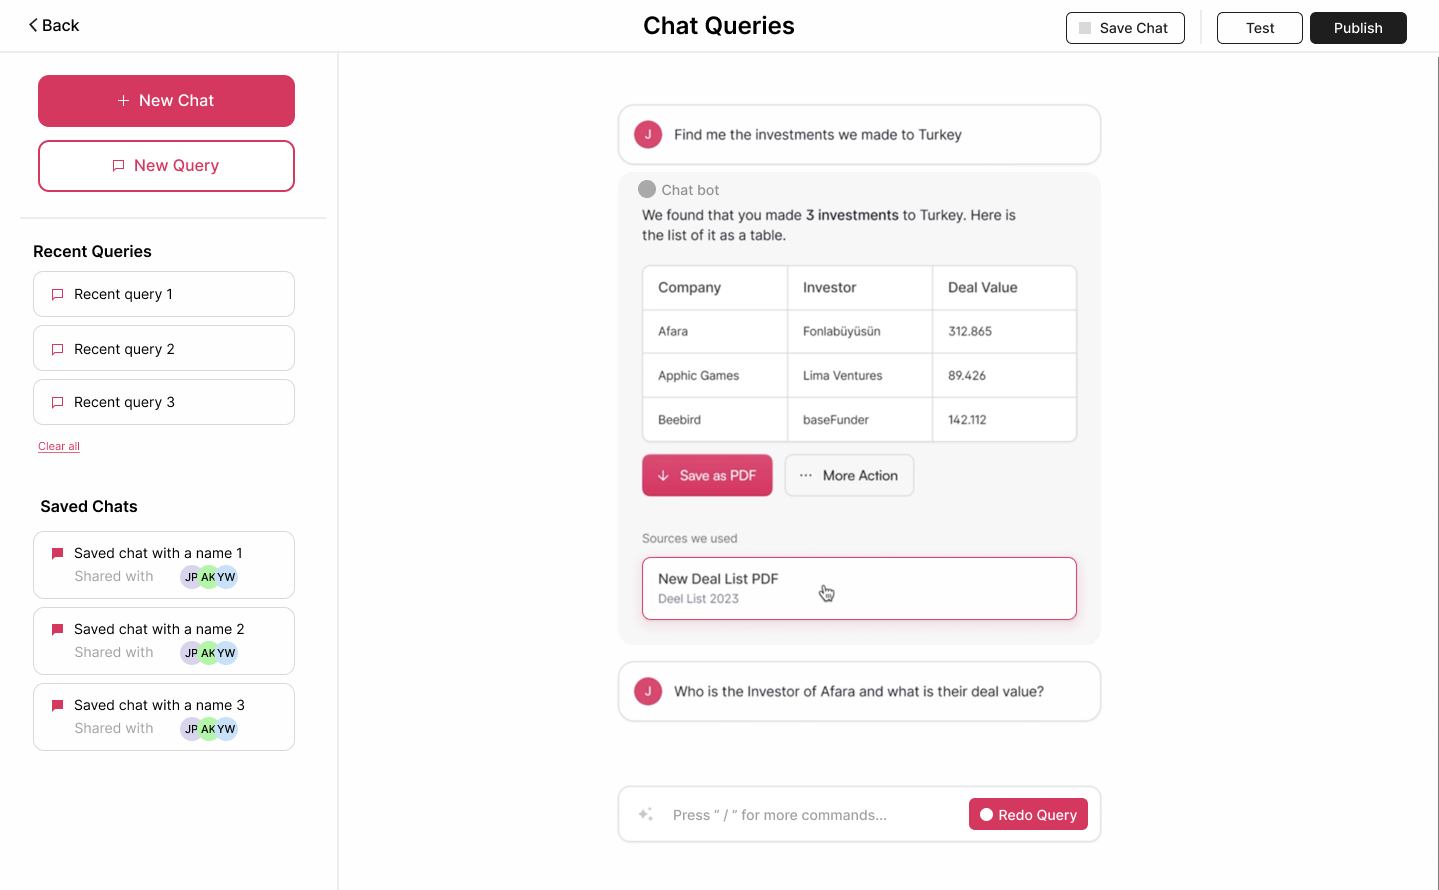Click the JP AK YW avatars on Saved chat 2

click(209, 653)
